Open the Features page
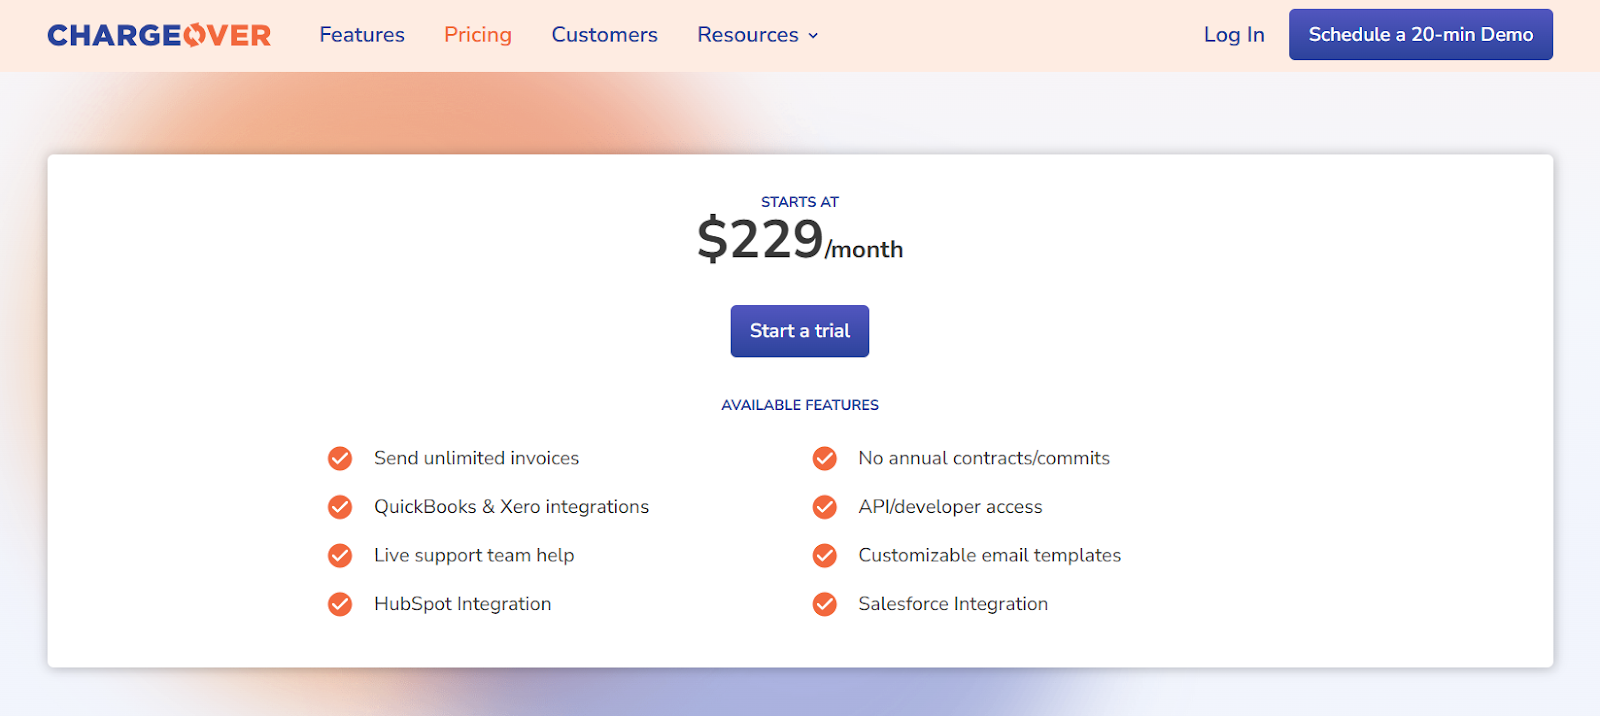Viewport: 1600px width, 716px height. point(362,35)
